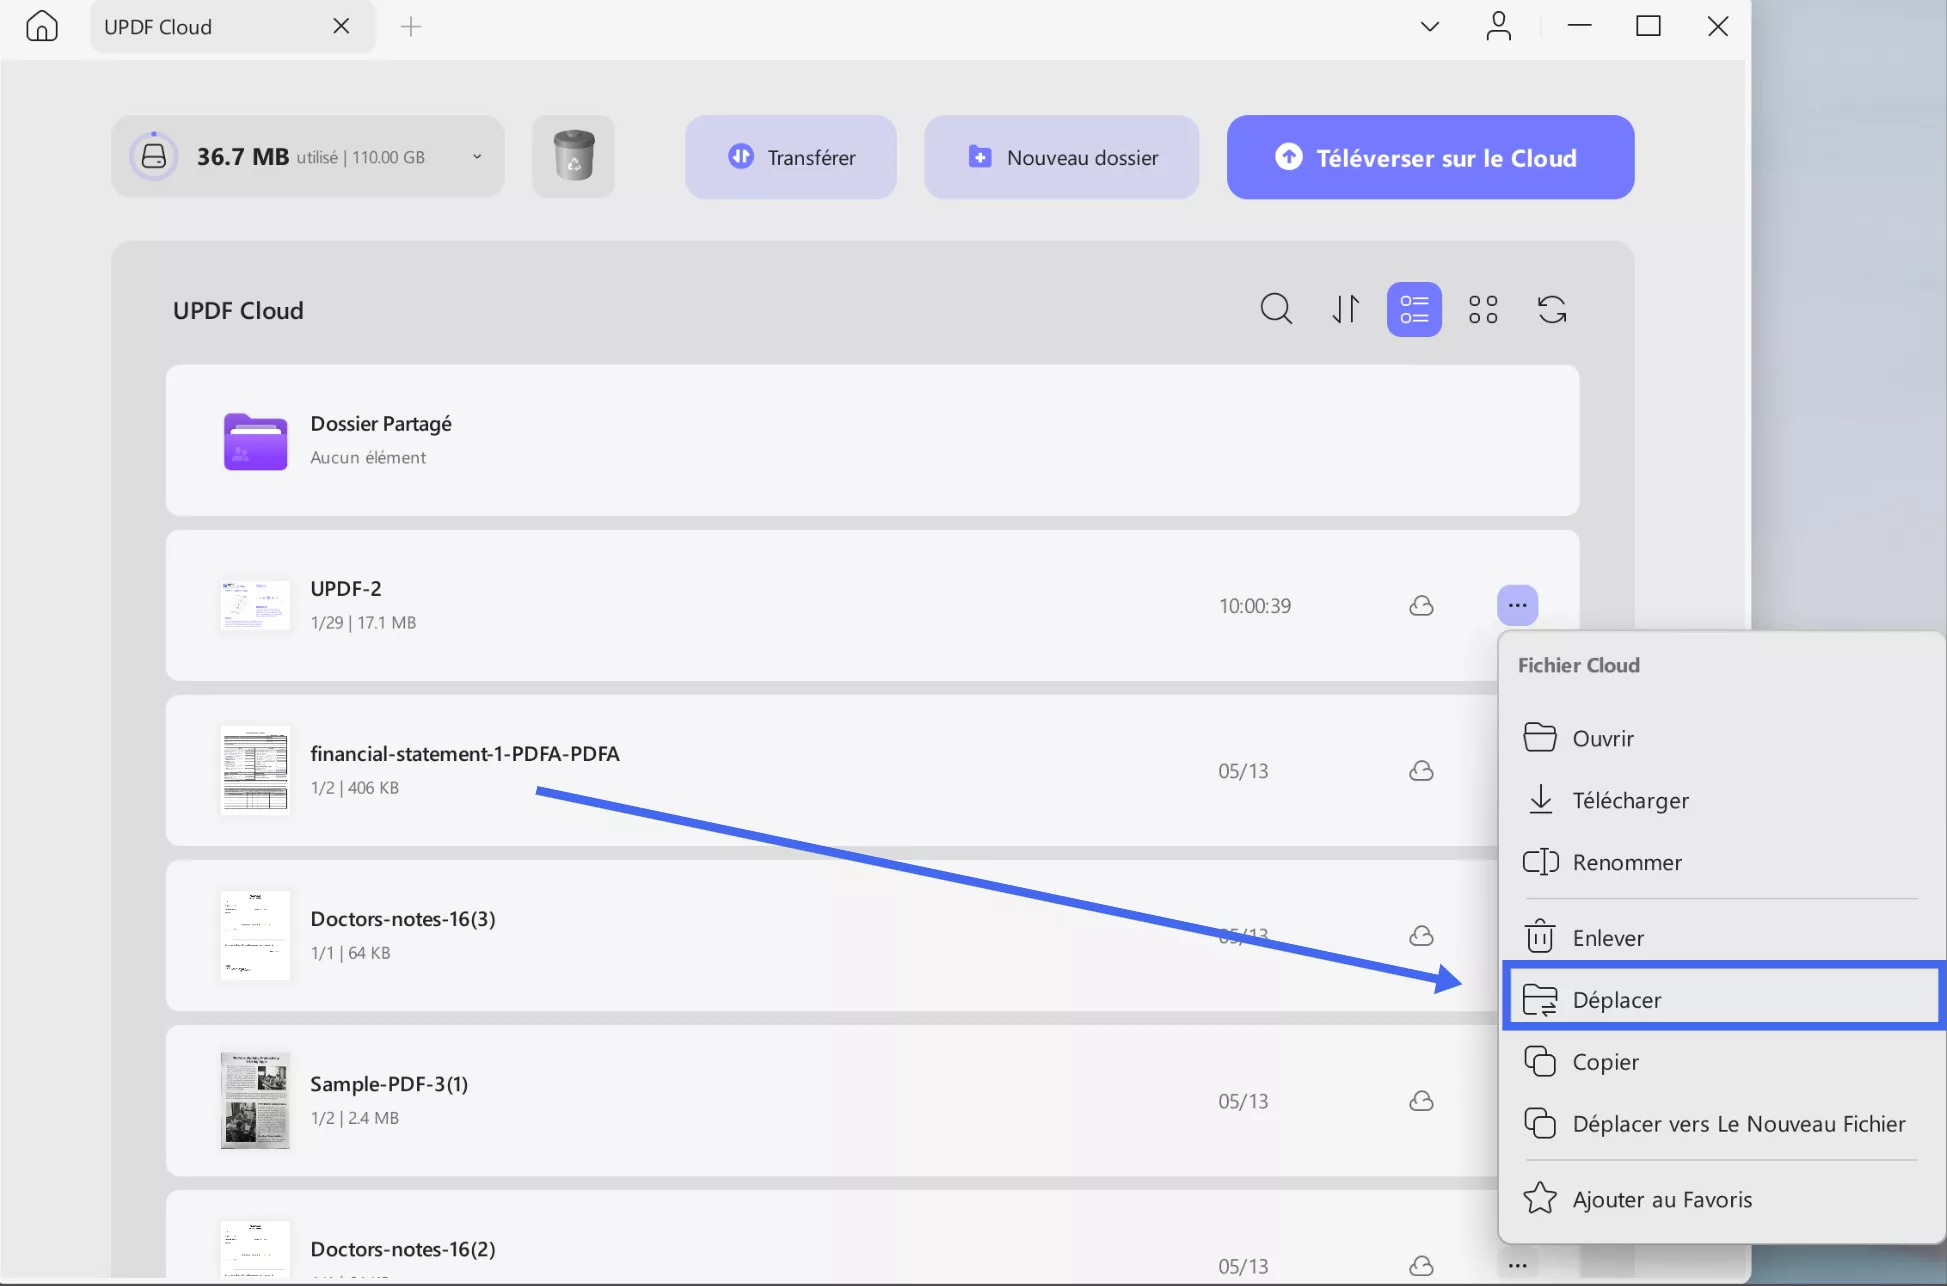Click the 10:00:39 timestamp
Screen dimensions: 1947x1286
(x=1255, y=605)
